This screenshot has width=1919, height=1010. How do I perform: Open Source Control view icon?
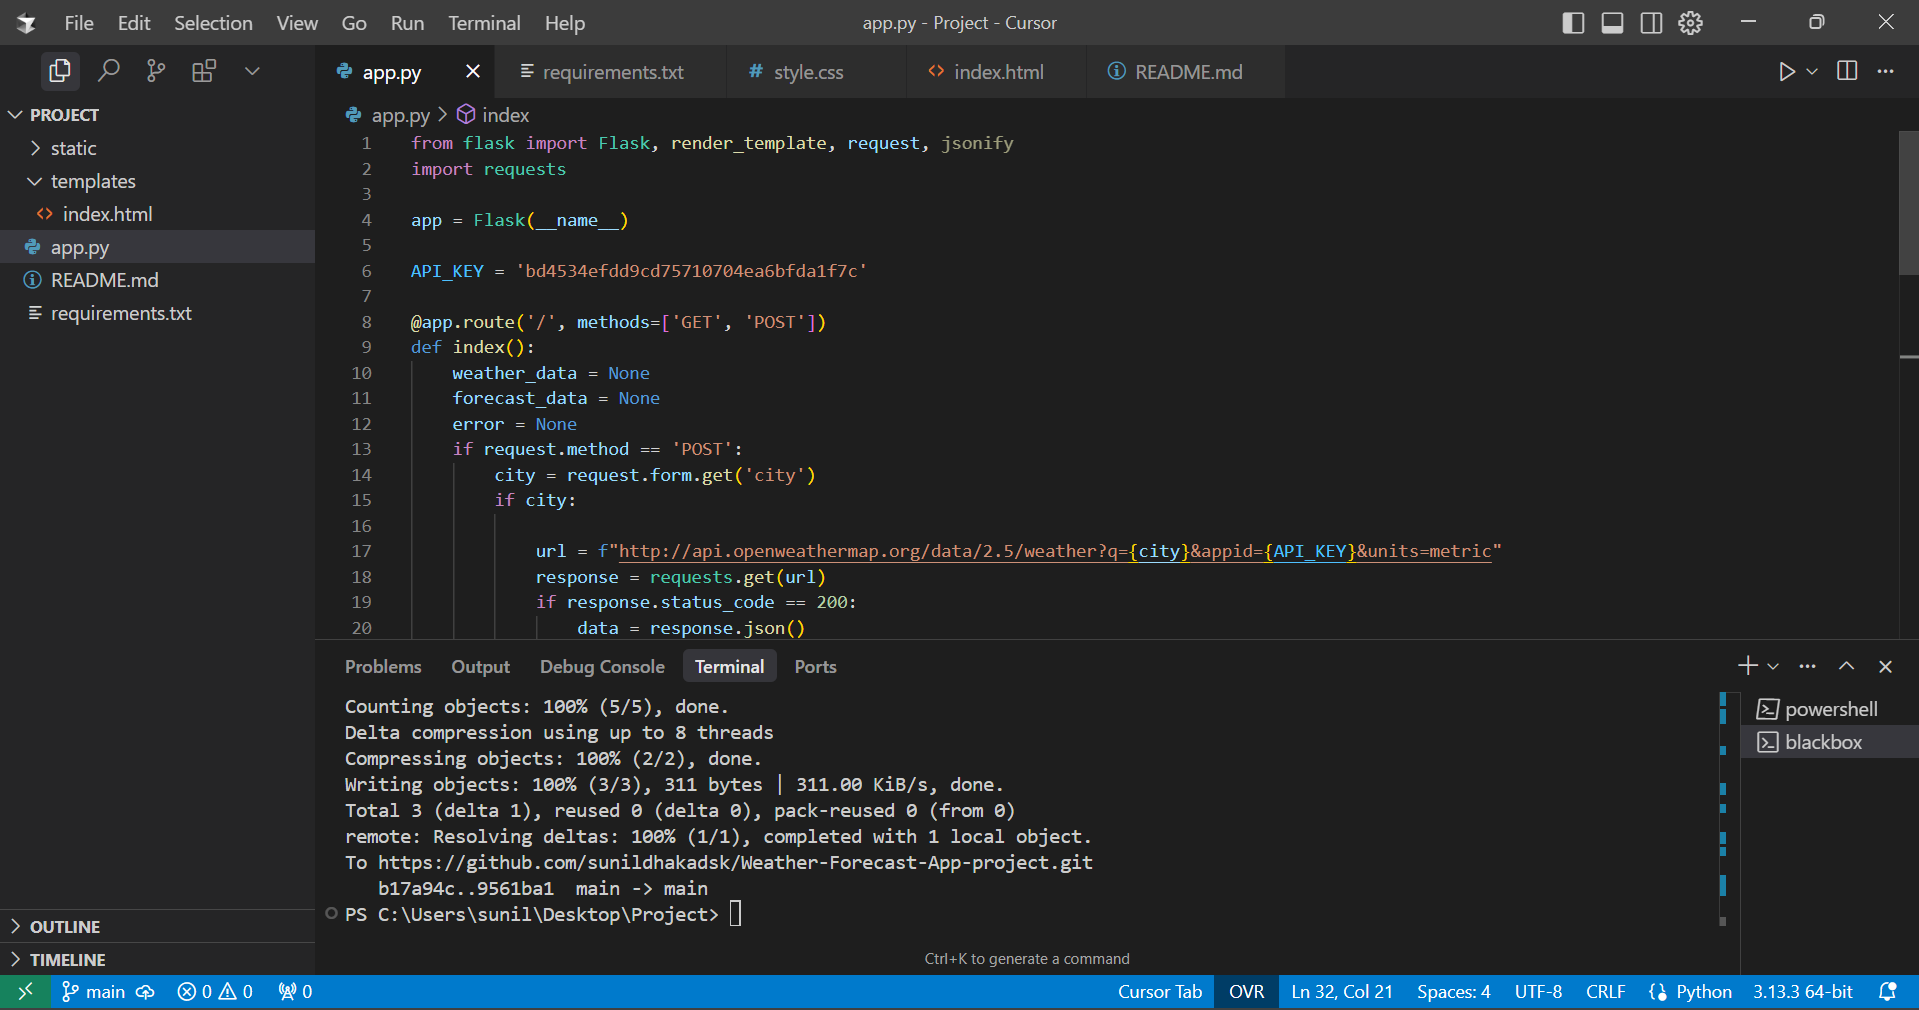(x=156, y=71)
